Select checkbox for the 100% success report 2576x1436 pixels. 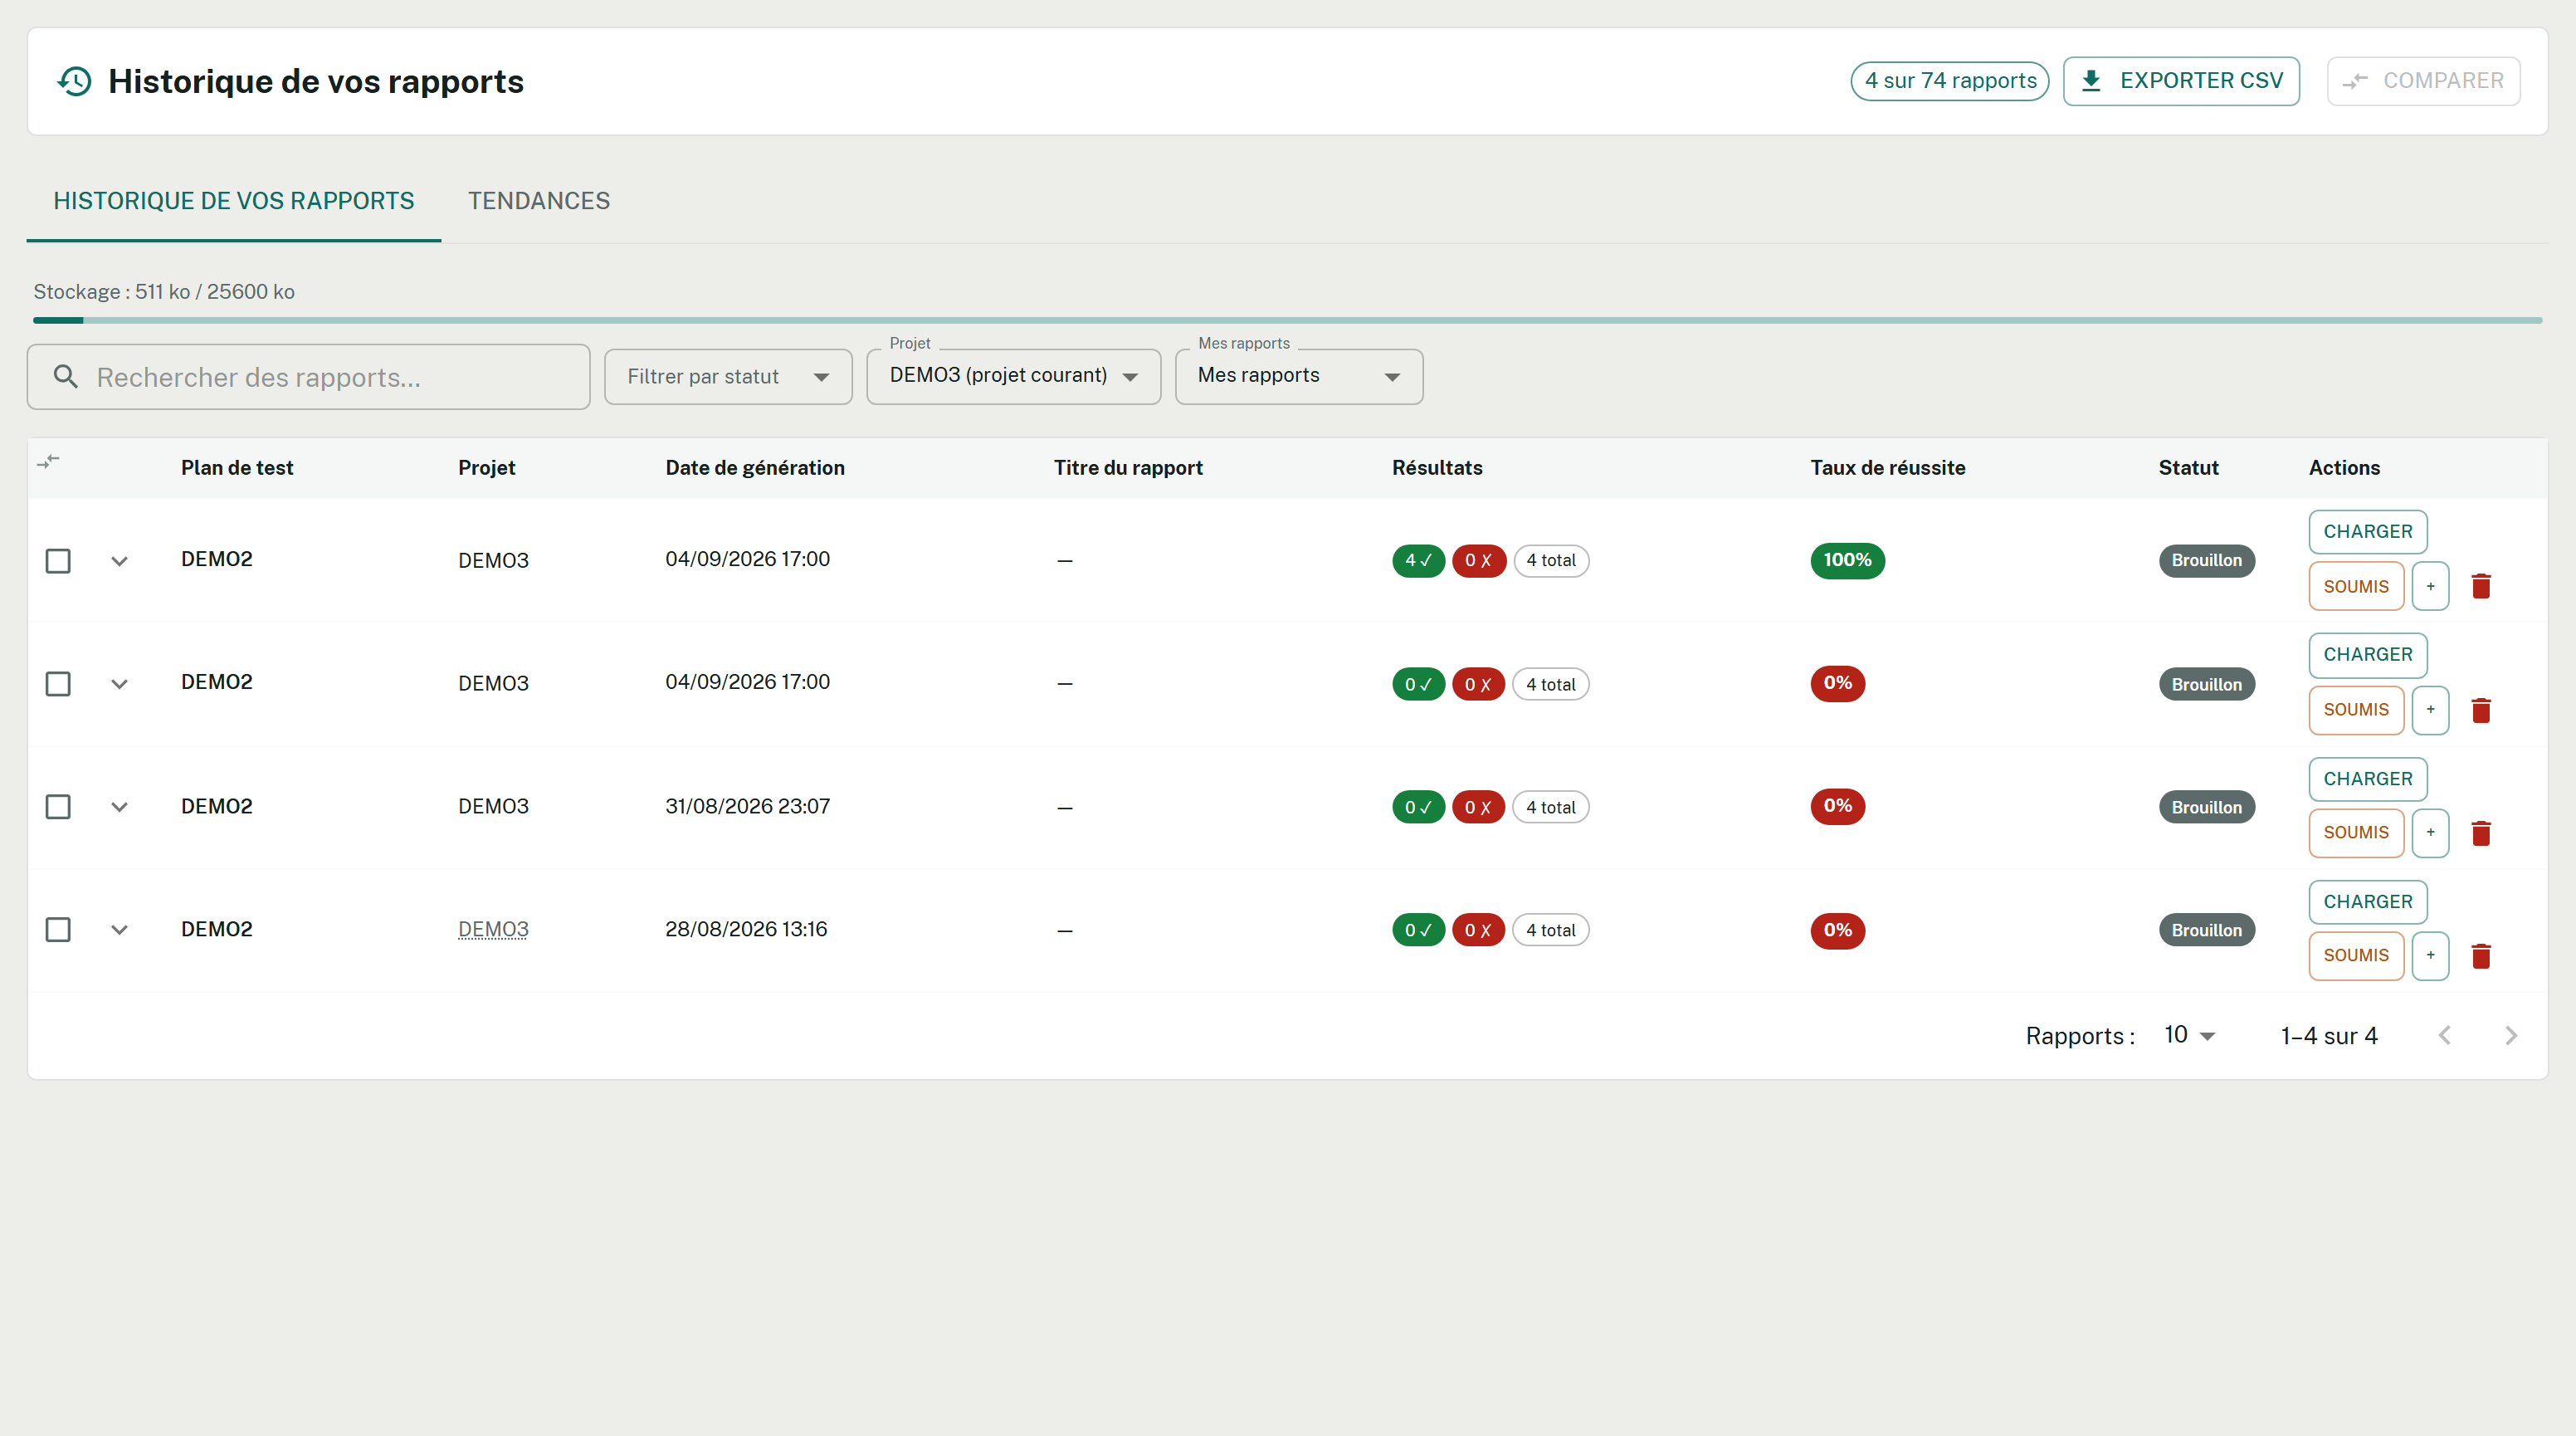pyautogui.click(x=58, y=561)
